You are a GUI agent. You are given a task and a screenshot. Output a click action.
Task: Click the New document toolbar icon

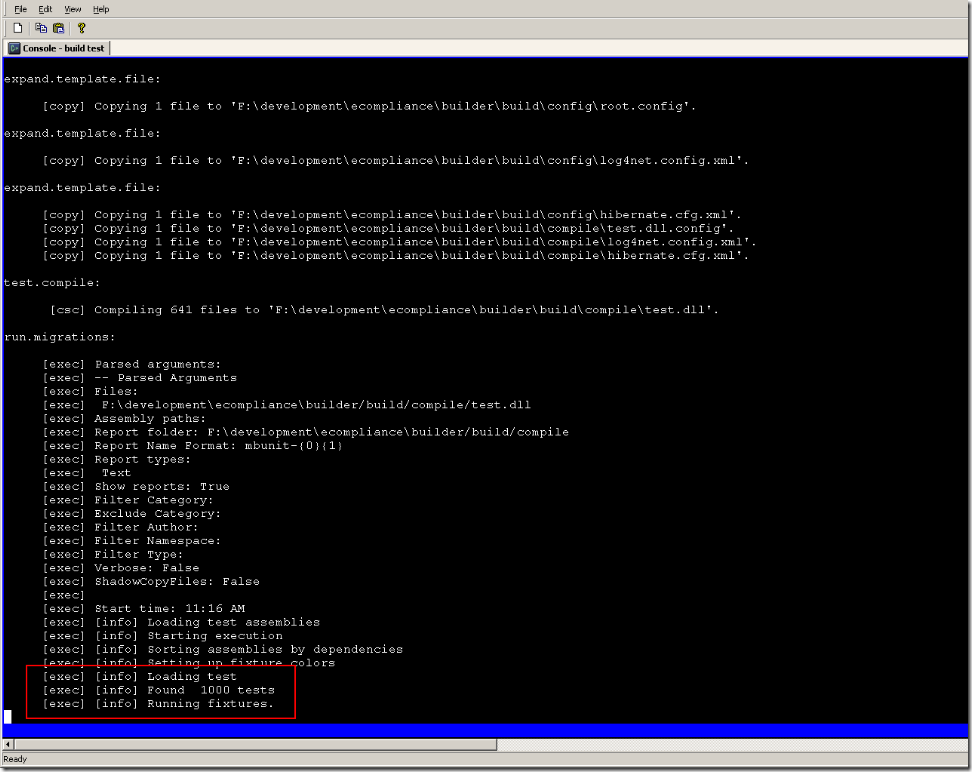[x=18, y=28]
